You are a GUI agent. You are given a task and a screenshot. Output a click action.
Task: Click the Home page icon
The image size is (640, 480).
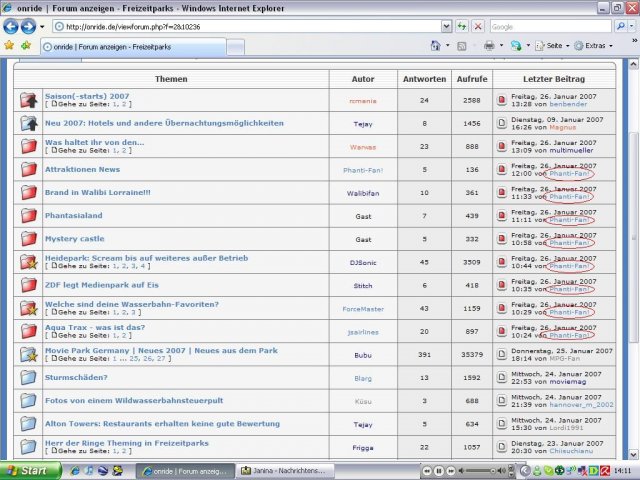(436, 46)
